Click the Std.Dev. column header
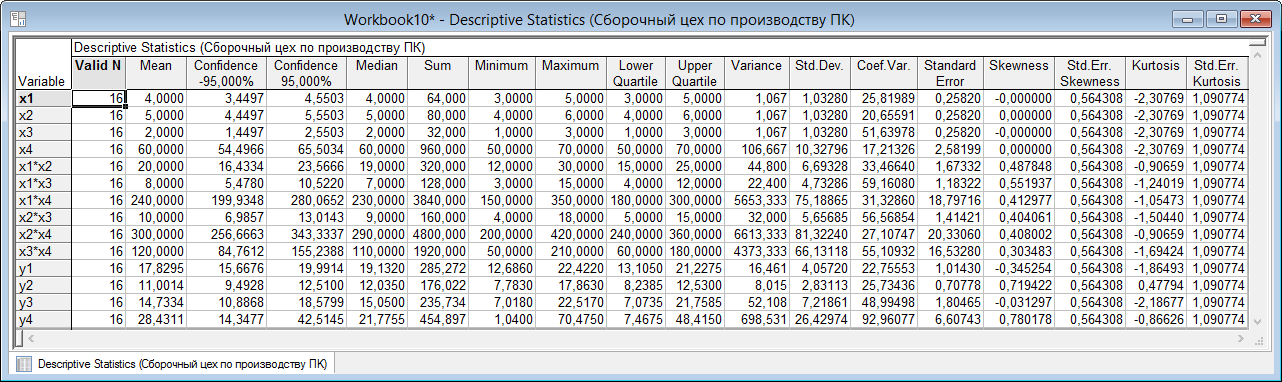This screenshot has height=382, width=1282. tap(819, 73)
